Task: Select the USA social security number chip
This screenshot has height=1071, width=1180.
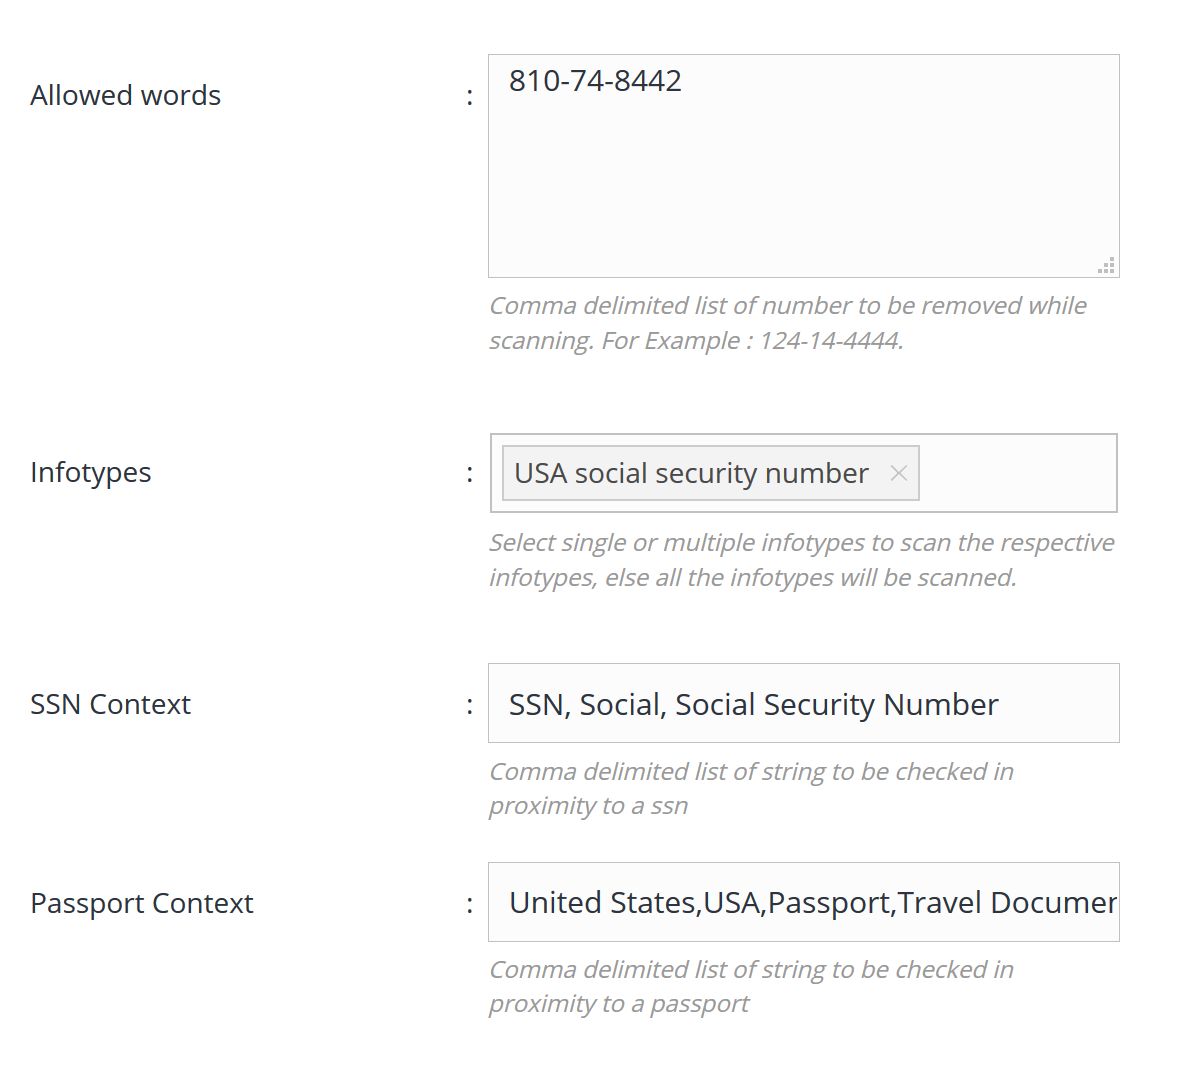Action: pyautogui.click(x=691, y=473)
